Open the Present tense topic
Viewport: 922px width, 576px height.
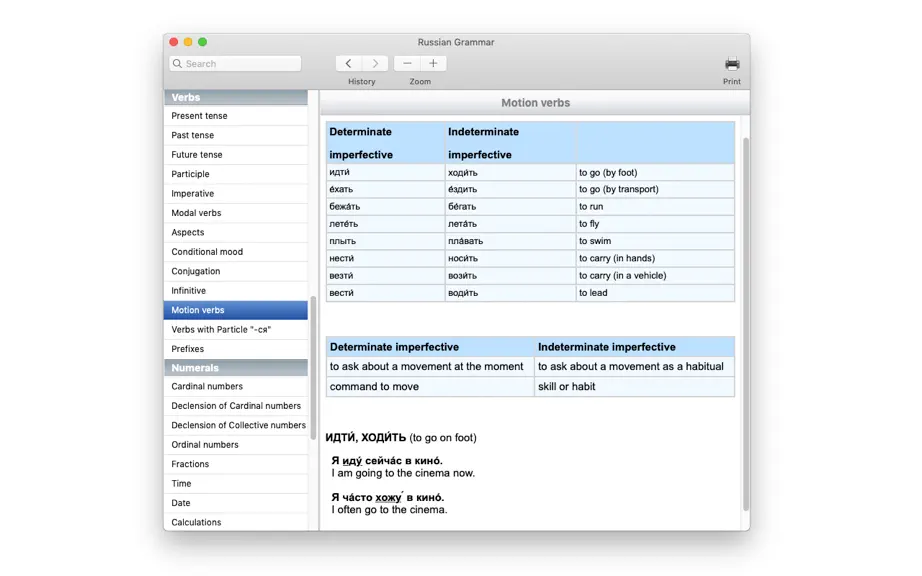[x=236, y=116]
